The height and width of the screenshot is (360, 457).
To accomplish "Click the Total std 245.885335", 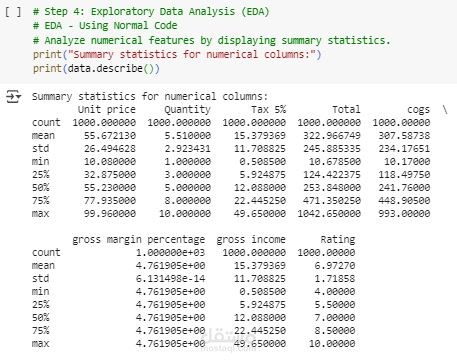I will pyautogui.click(x=332, y=149).
